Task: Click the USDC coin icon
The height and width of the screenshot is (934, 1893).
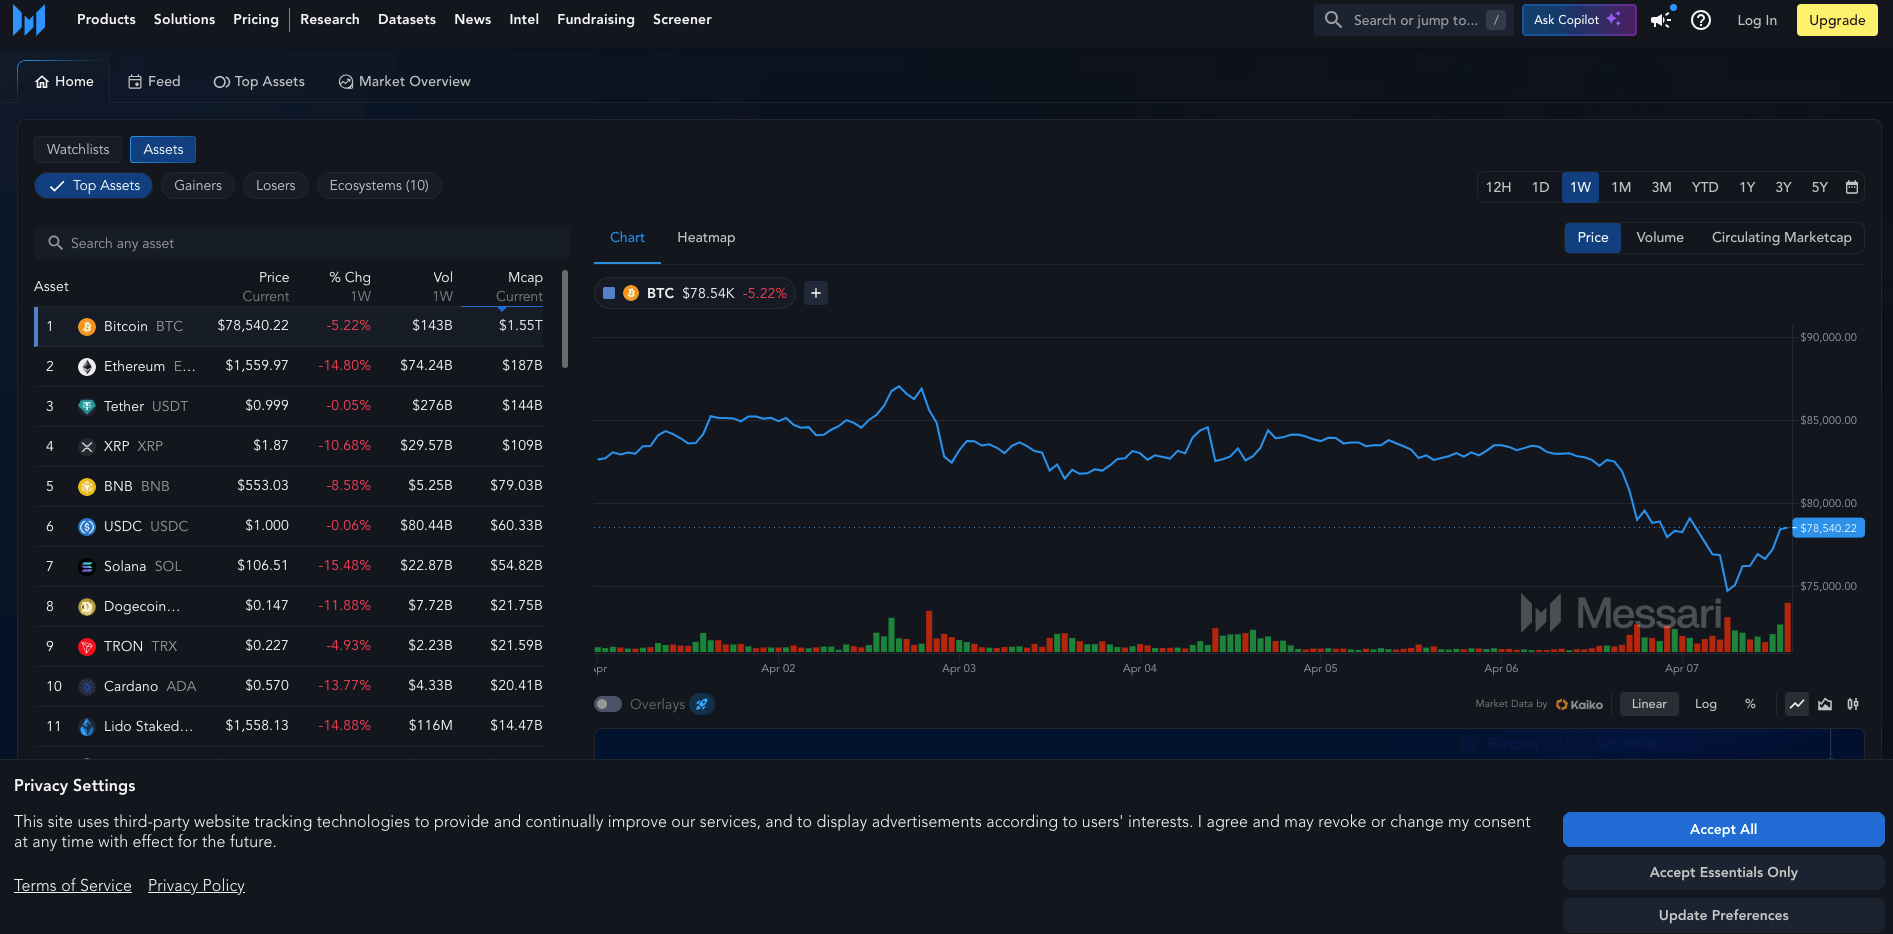Action: (87, 526)
